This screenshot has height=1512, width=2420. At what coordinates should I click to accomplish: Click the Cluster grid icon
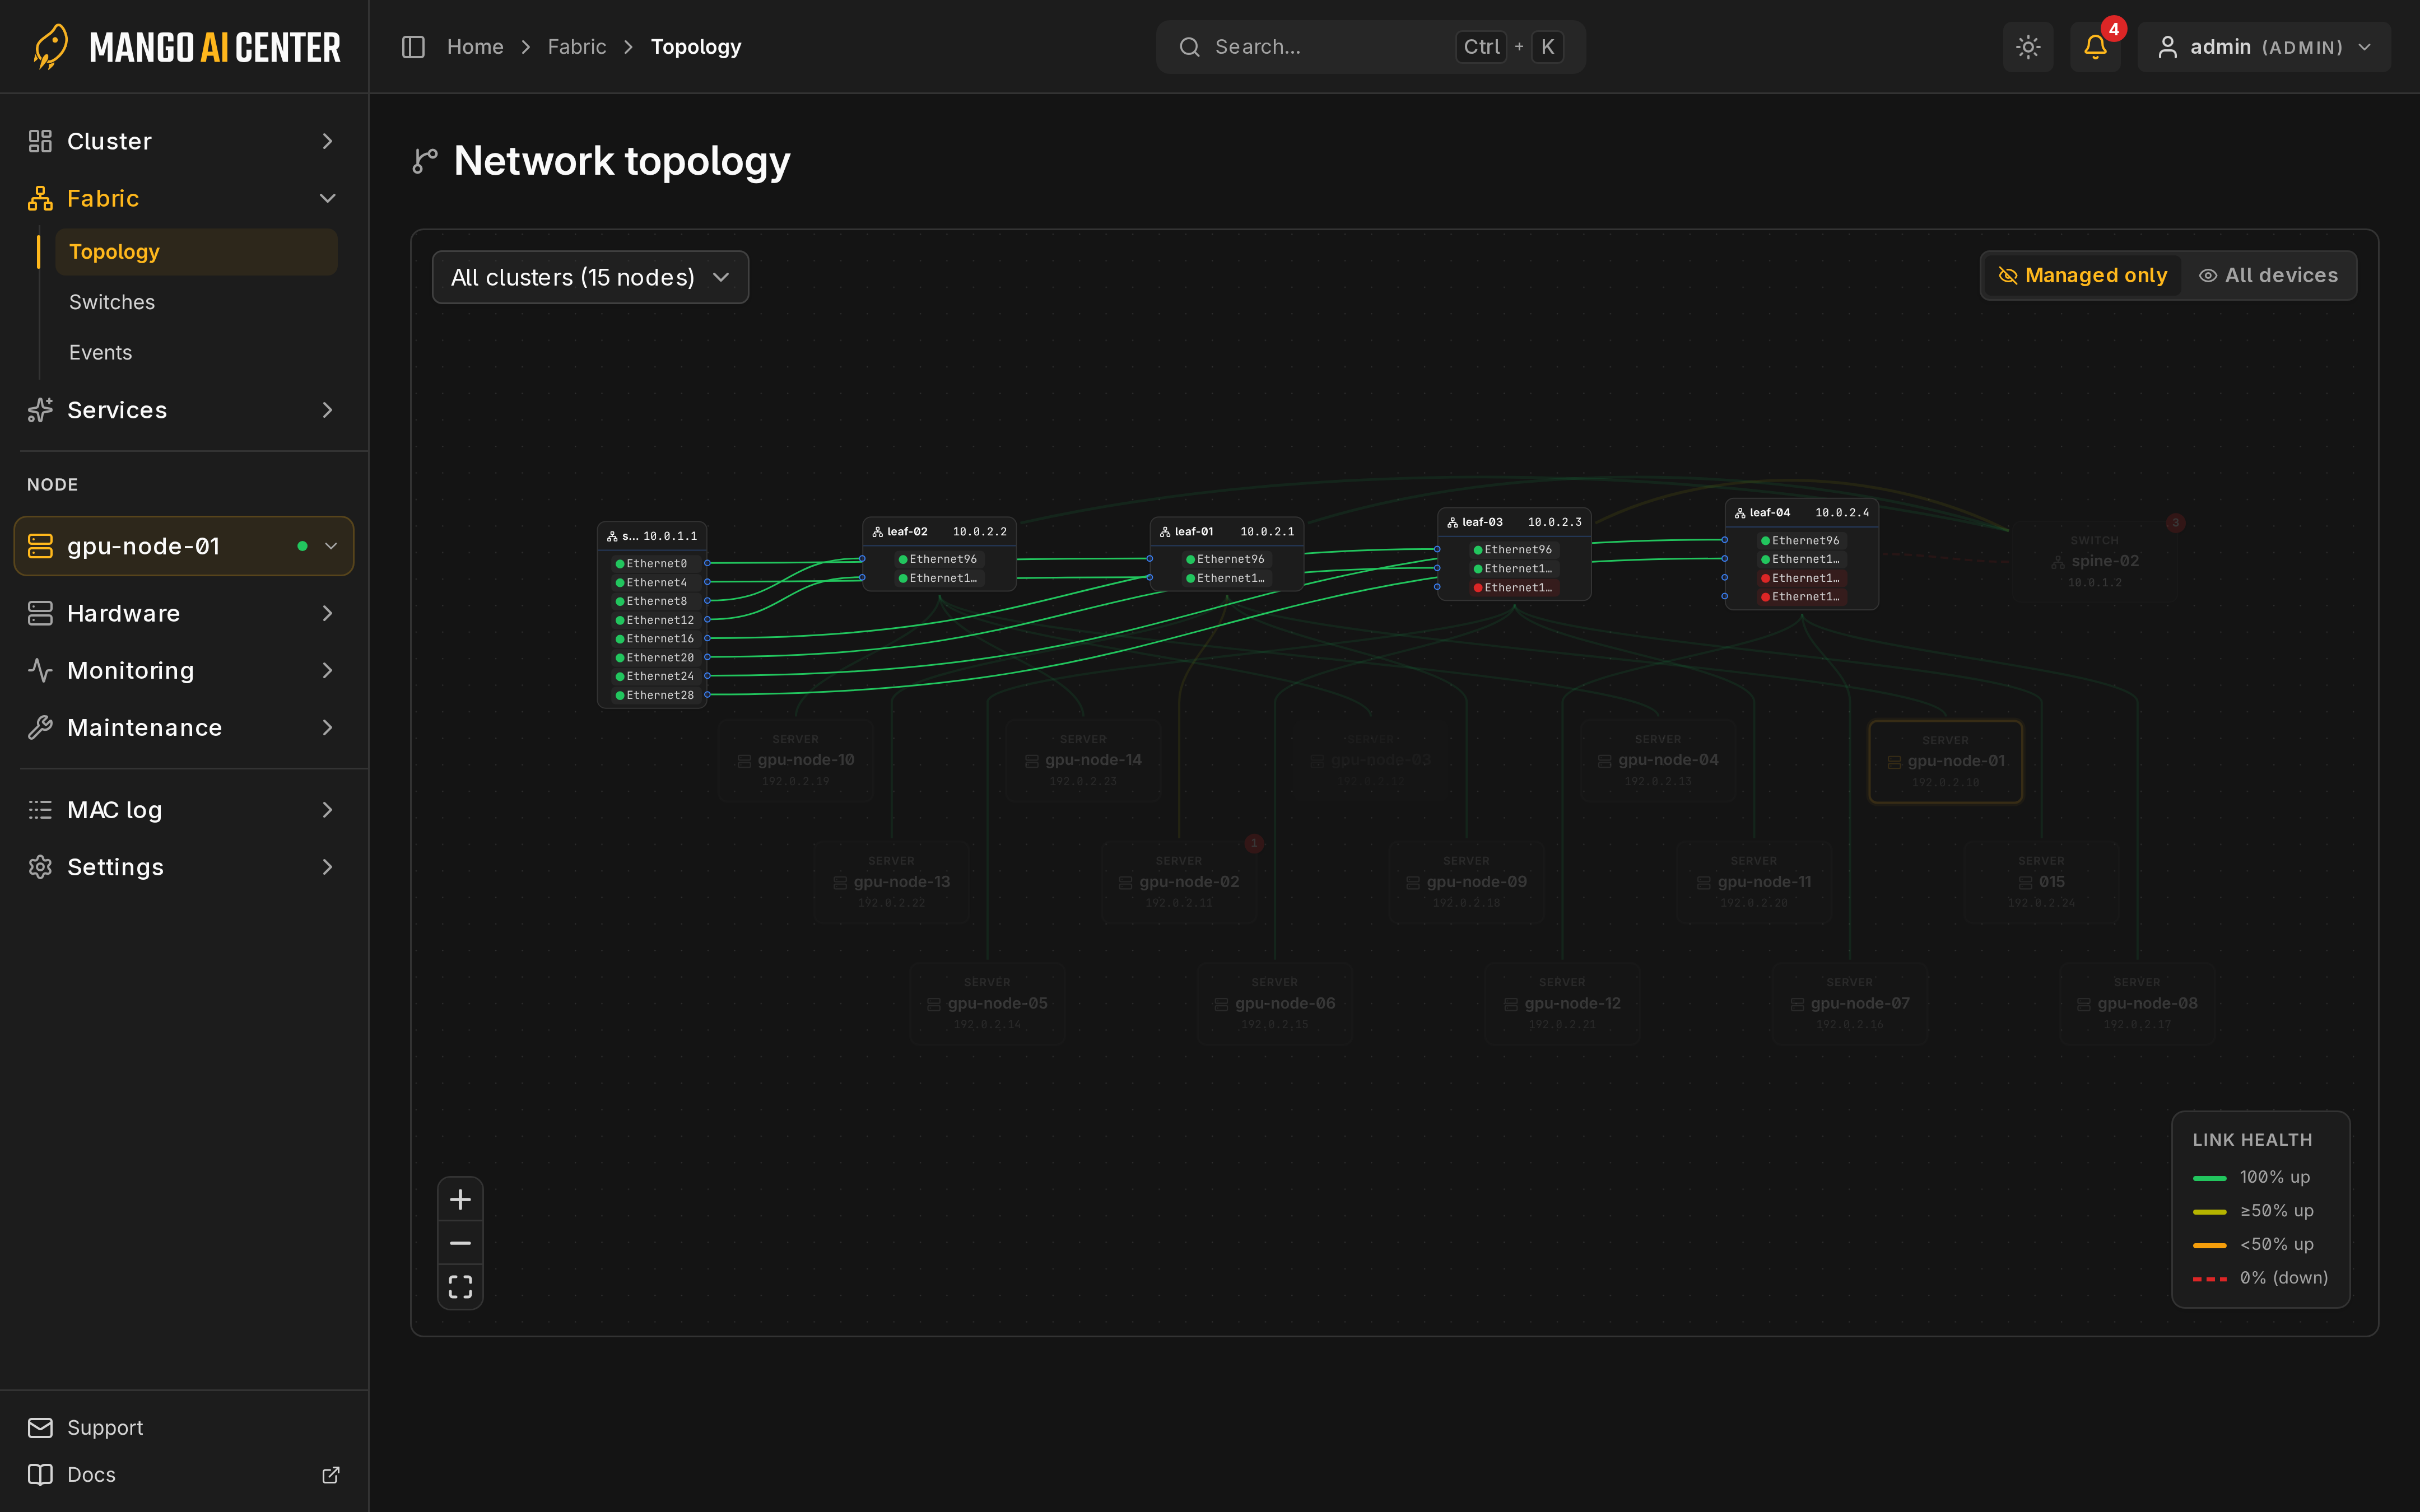[x=40, y=141]
